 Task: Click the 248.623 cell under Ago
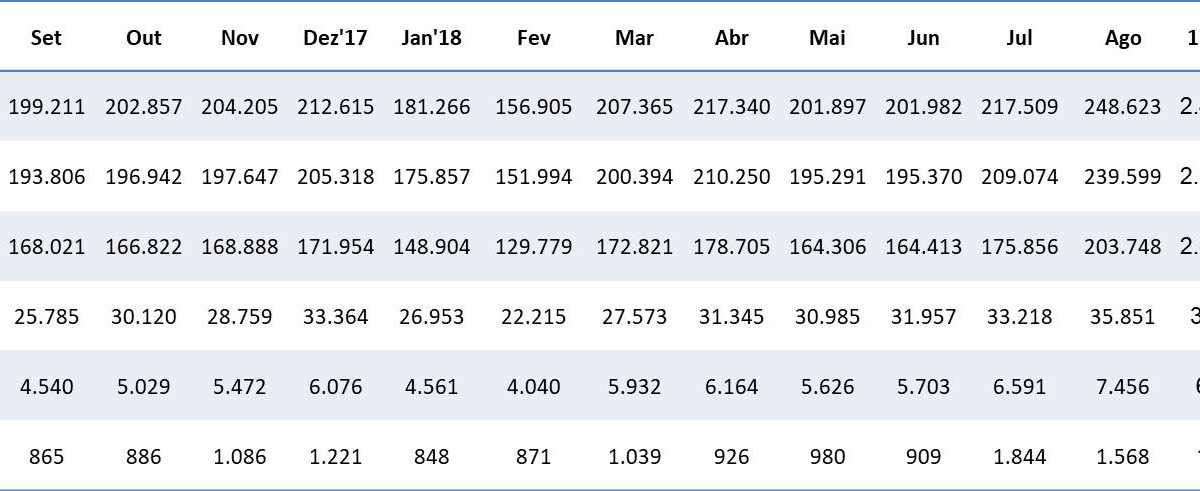pos(1123,107)
